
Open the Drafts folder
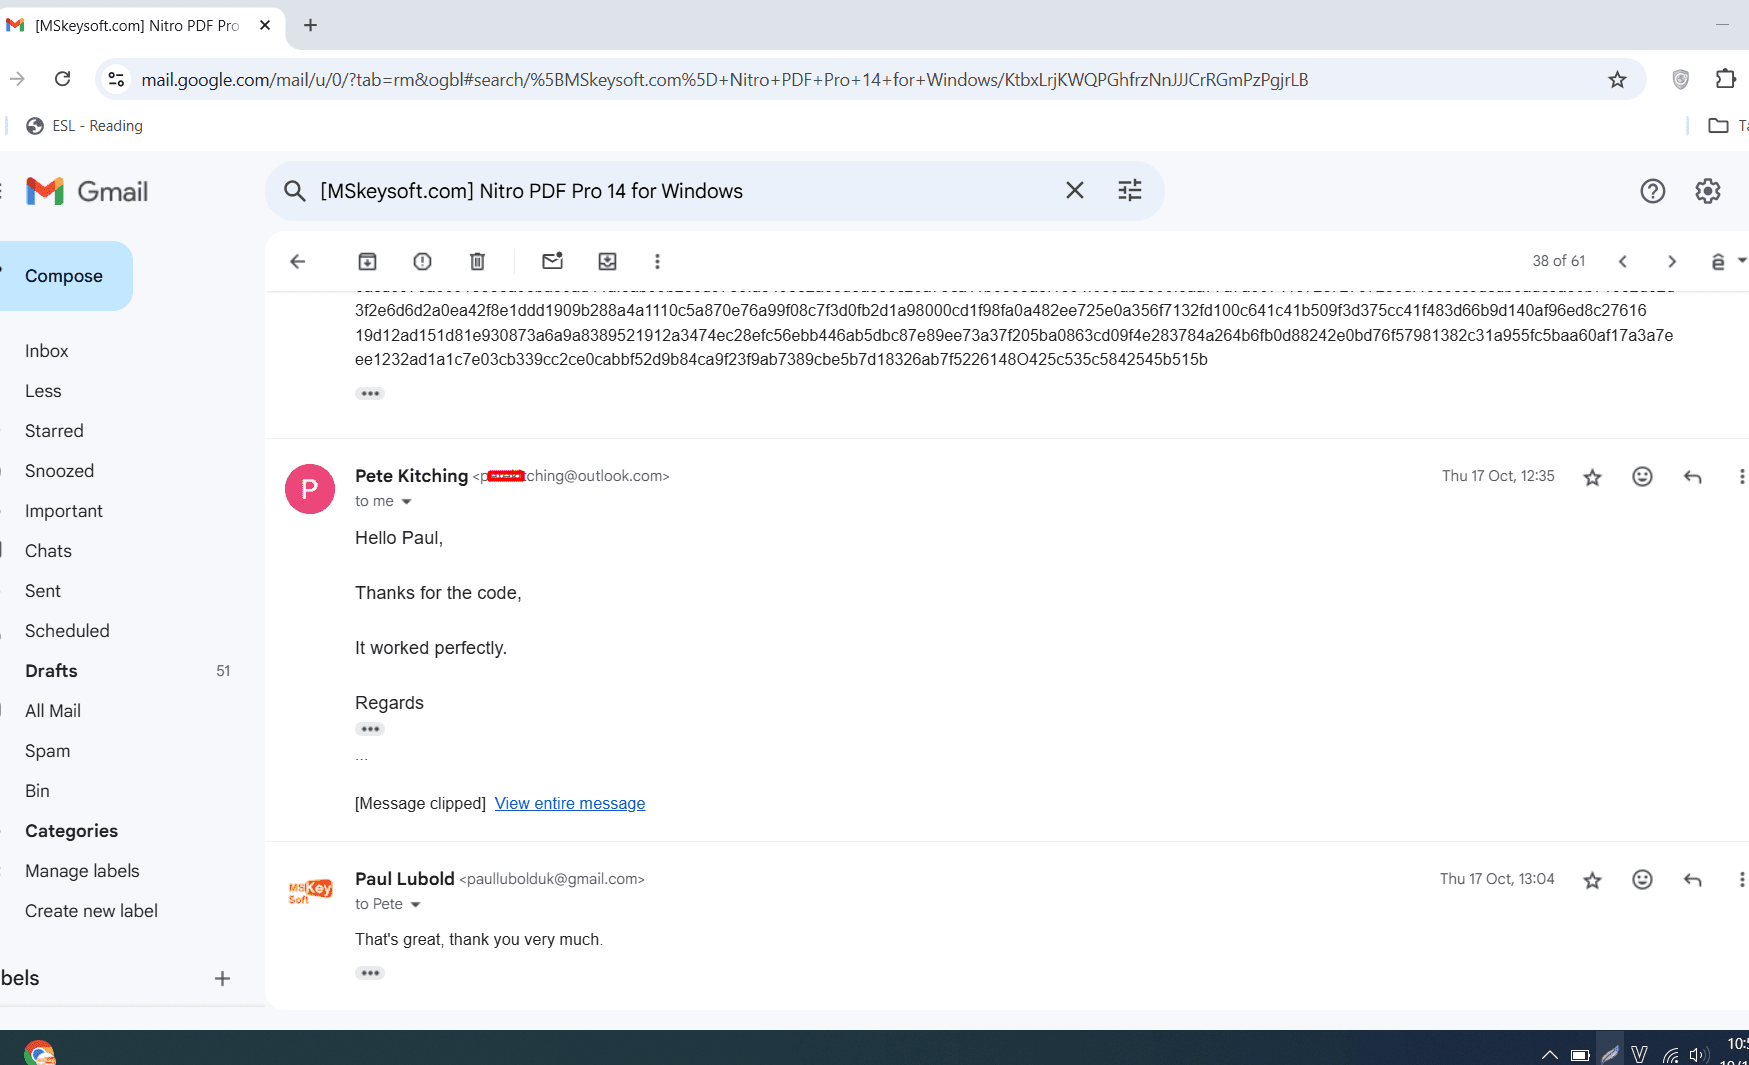[x=51, y=671]
